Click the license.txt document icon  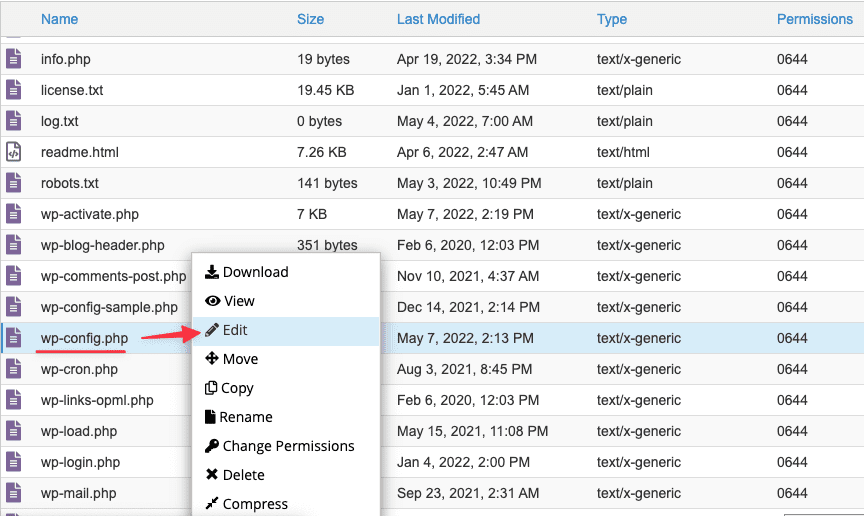pyautogui.click(x=13, y=90)
